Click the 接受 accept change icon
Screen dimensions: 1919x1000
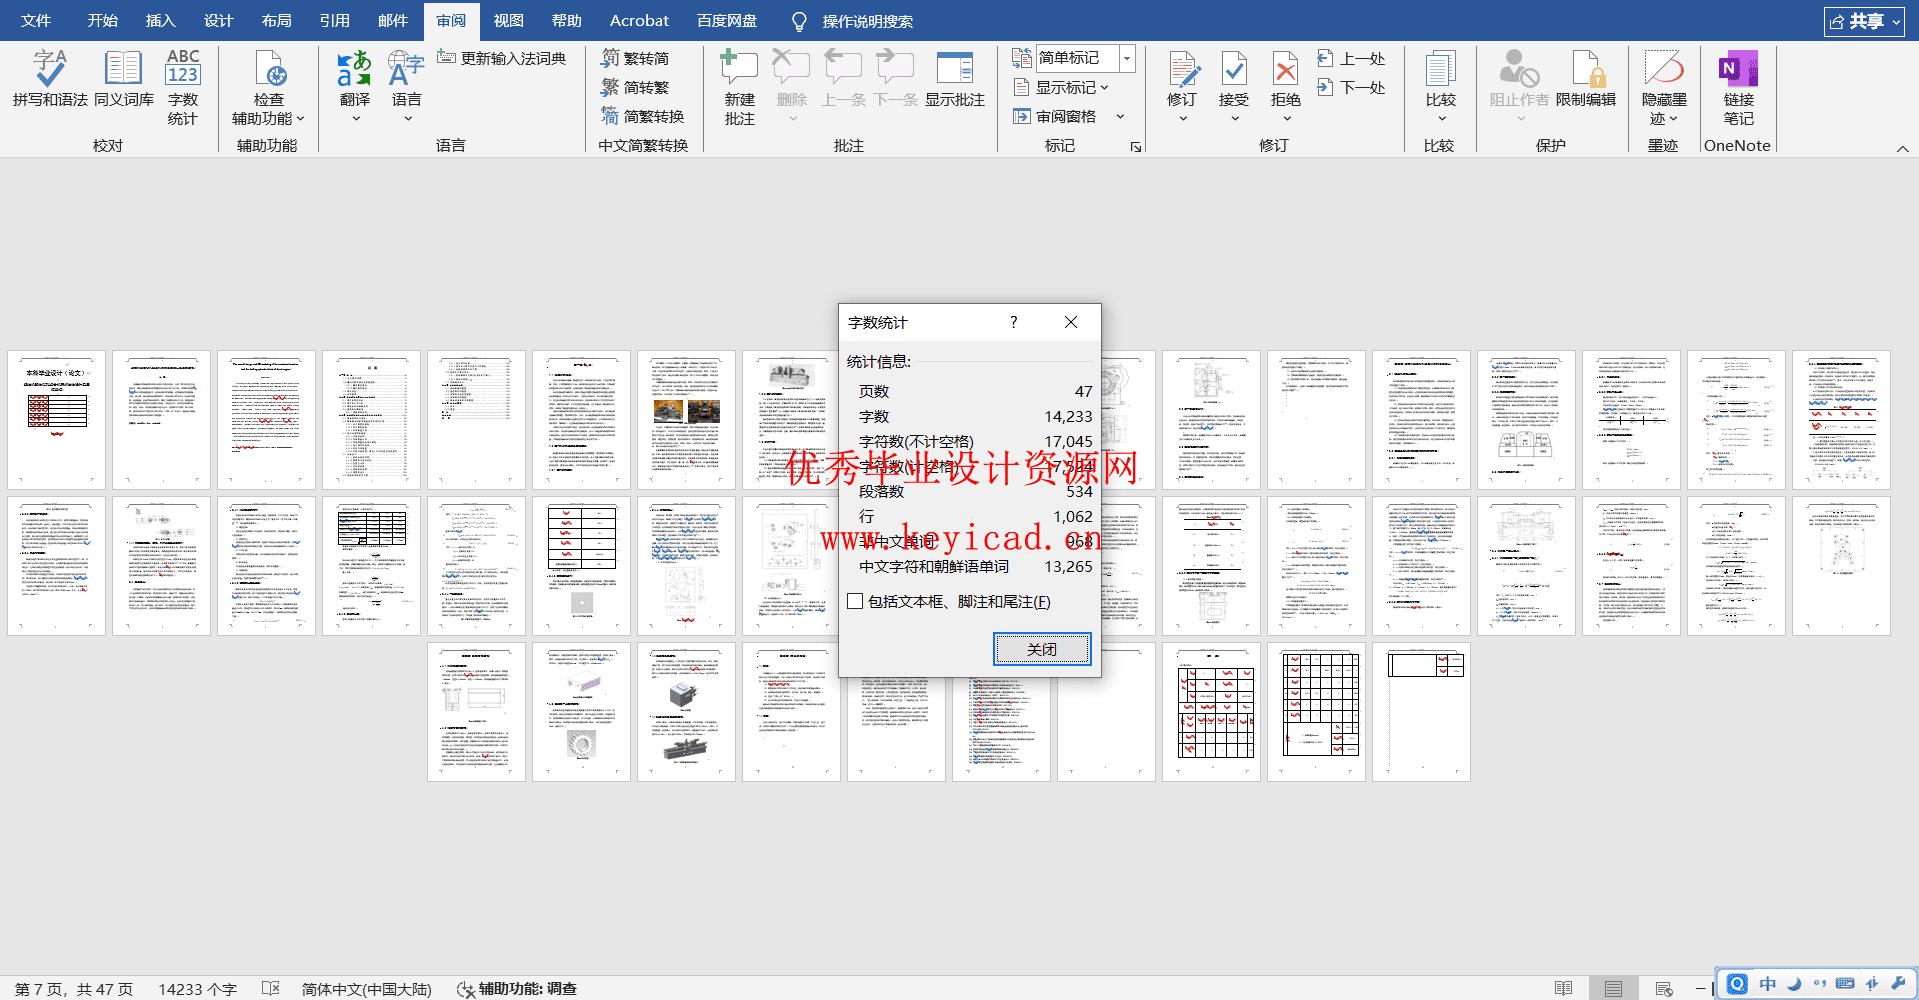1234,69
